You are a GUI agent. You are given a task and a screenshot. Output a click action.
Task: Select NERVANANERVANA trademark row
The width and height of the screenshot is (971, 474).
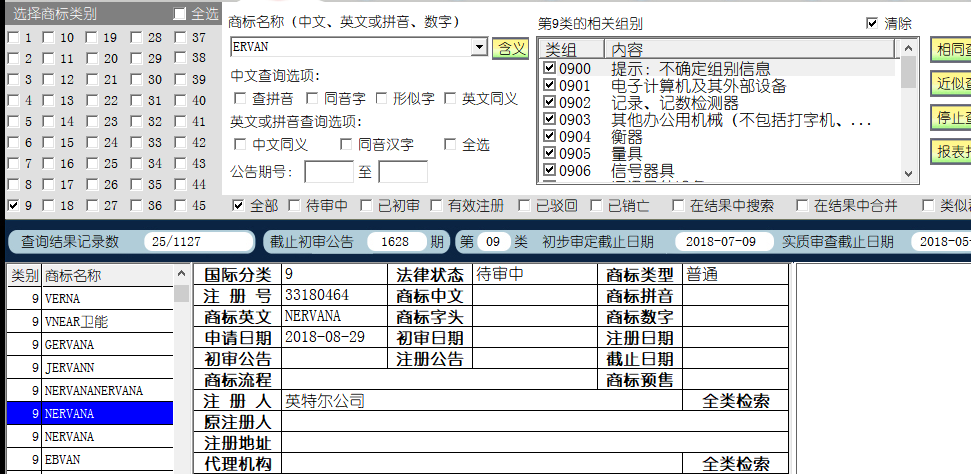click(x=90, y=390)
